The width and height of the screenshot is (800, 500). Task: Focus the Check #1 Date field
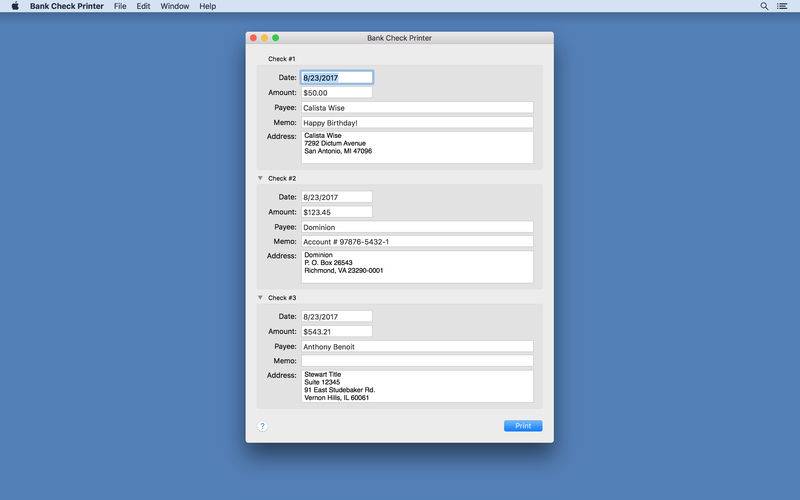[337, 78]
